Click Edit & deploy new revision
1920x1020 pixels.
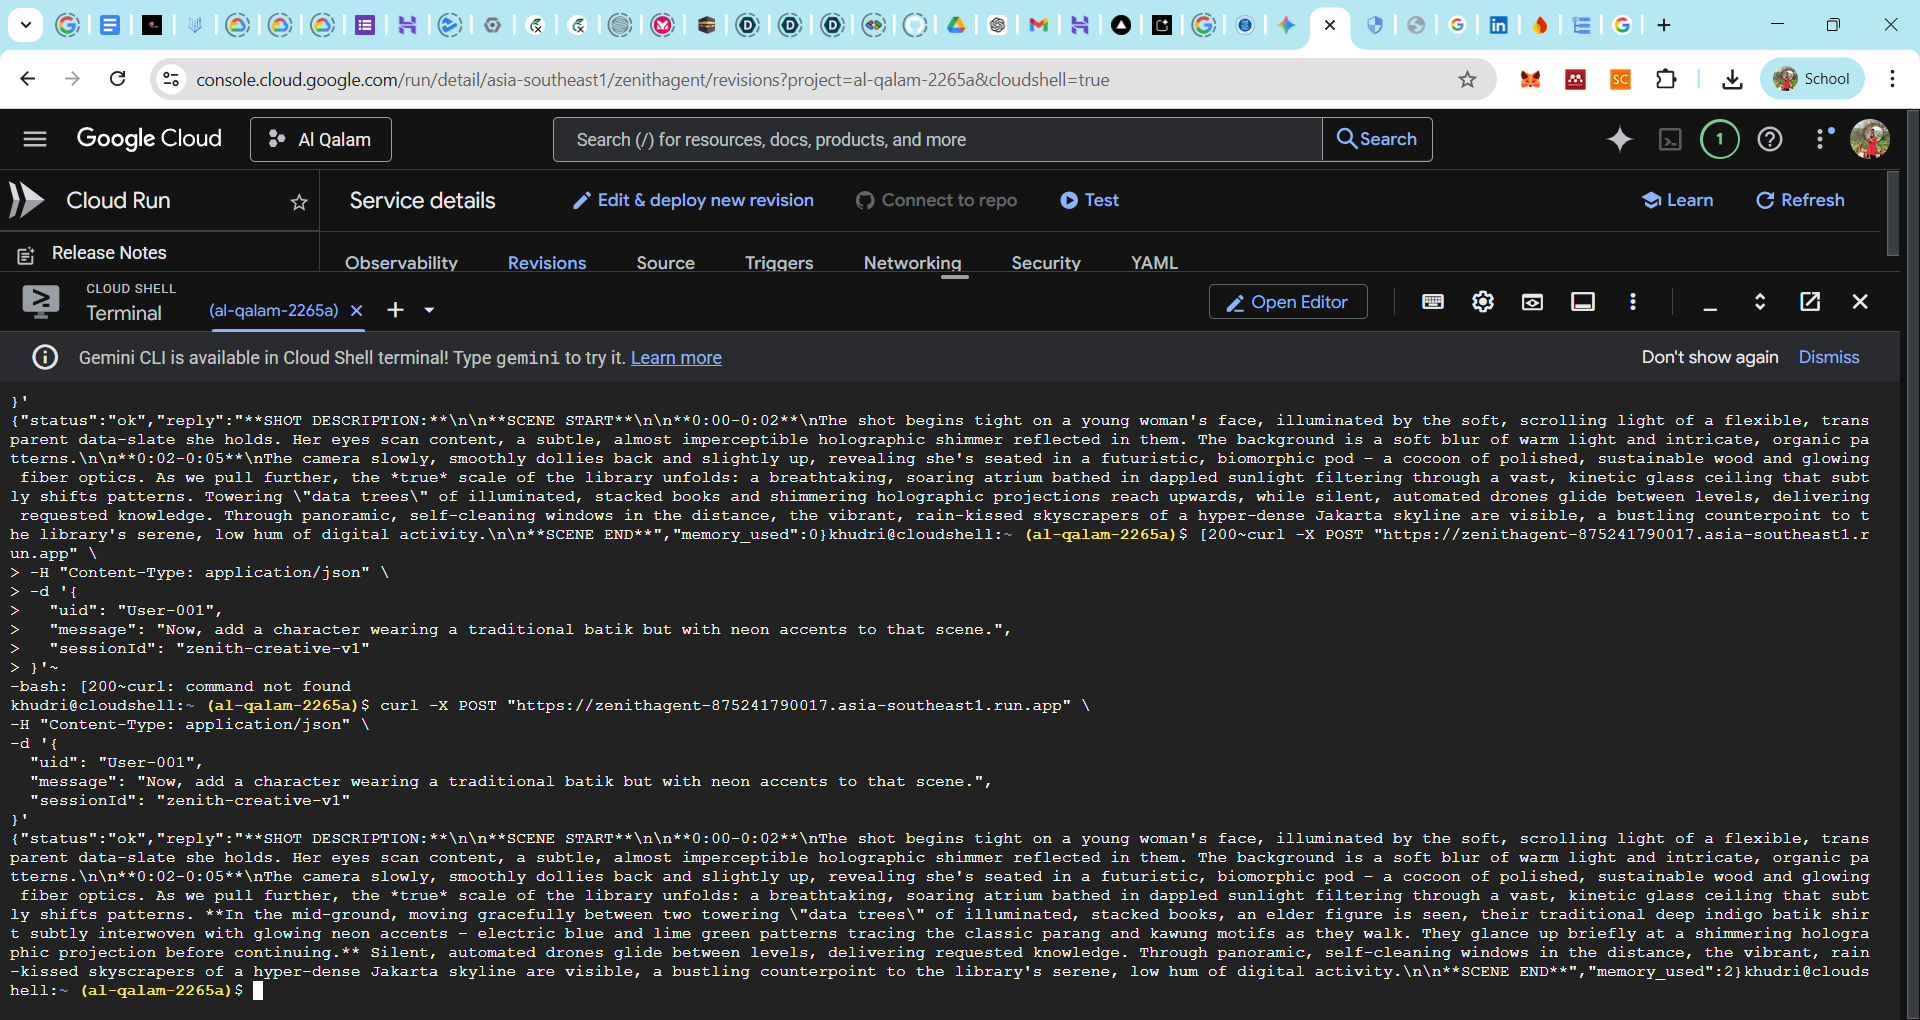(x=693, y=200)
